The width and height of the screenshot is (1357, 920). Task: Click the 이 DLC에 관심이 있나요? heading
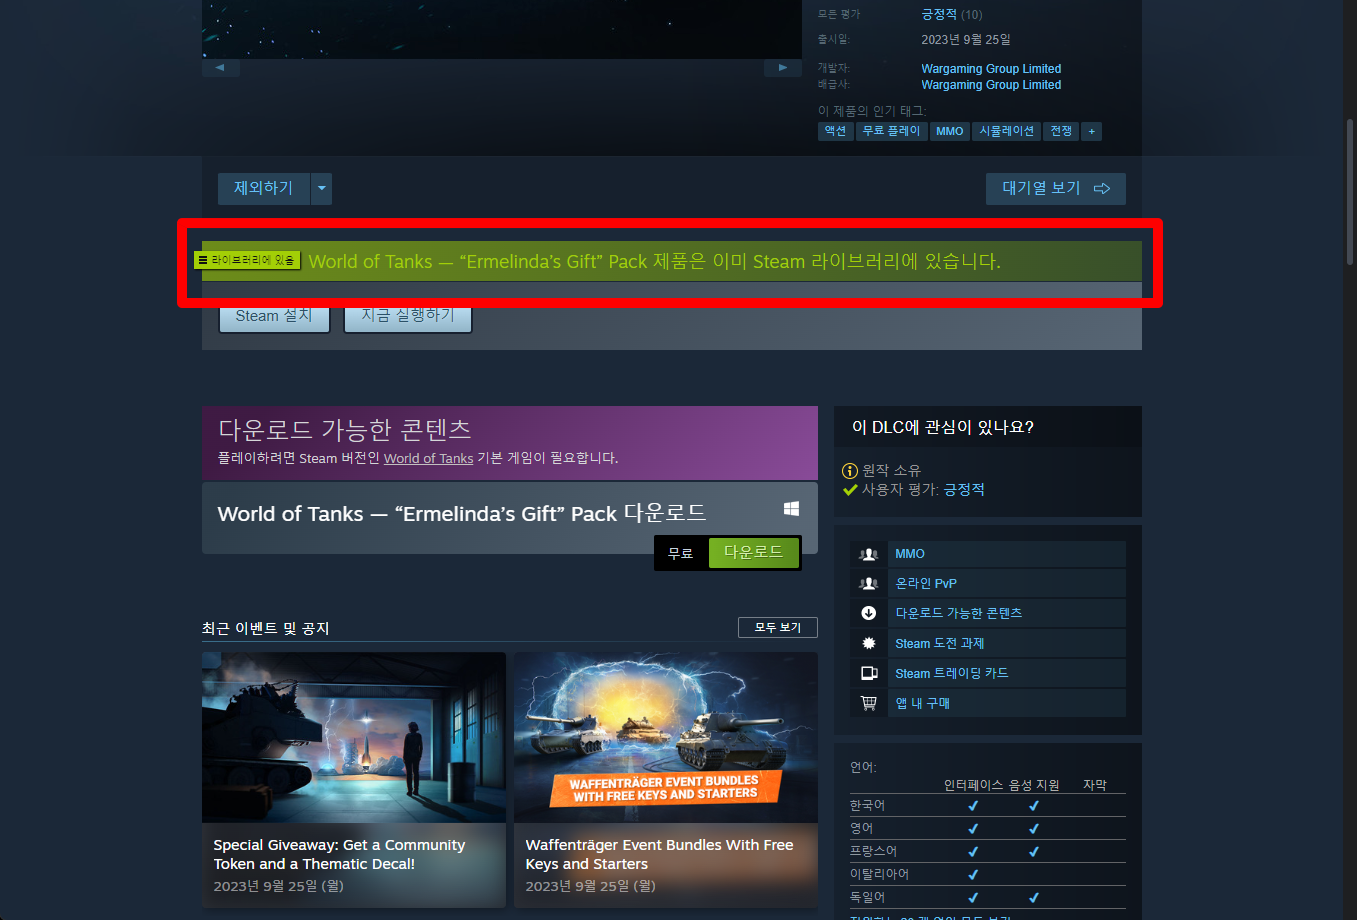point(943,428)
